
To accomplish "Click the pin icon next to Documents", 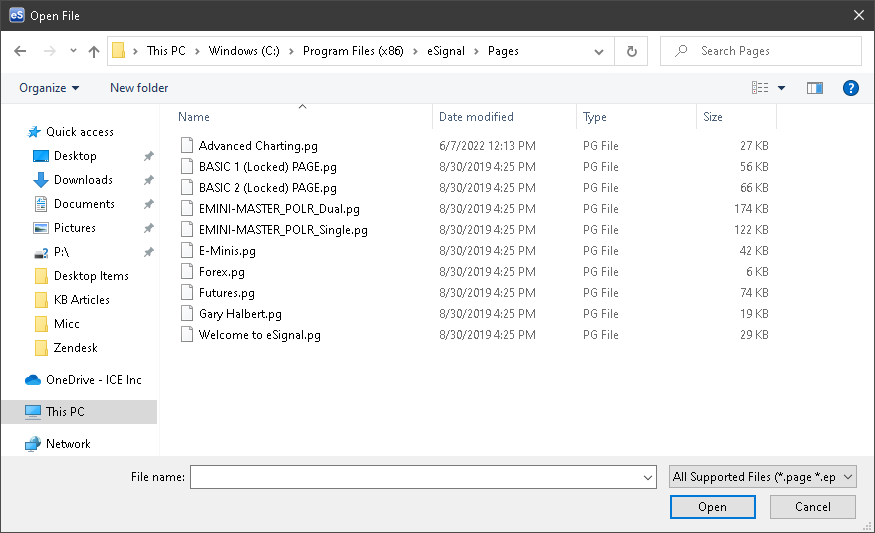I will click(148, 204).
